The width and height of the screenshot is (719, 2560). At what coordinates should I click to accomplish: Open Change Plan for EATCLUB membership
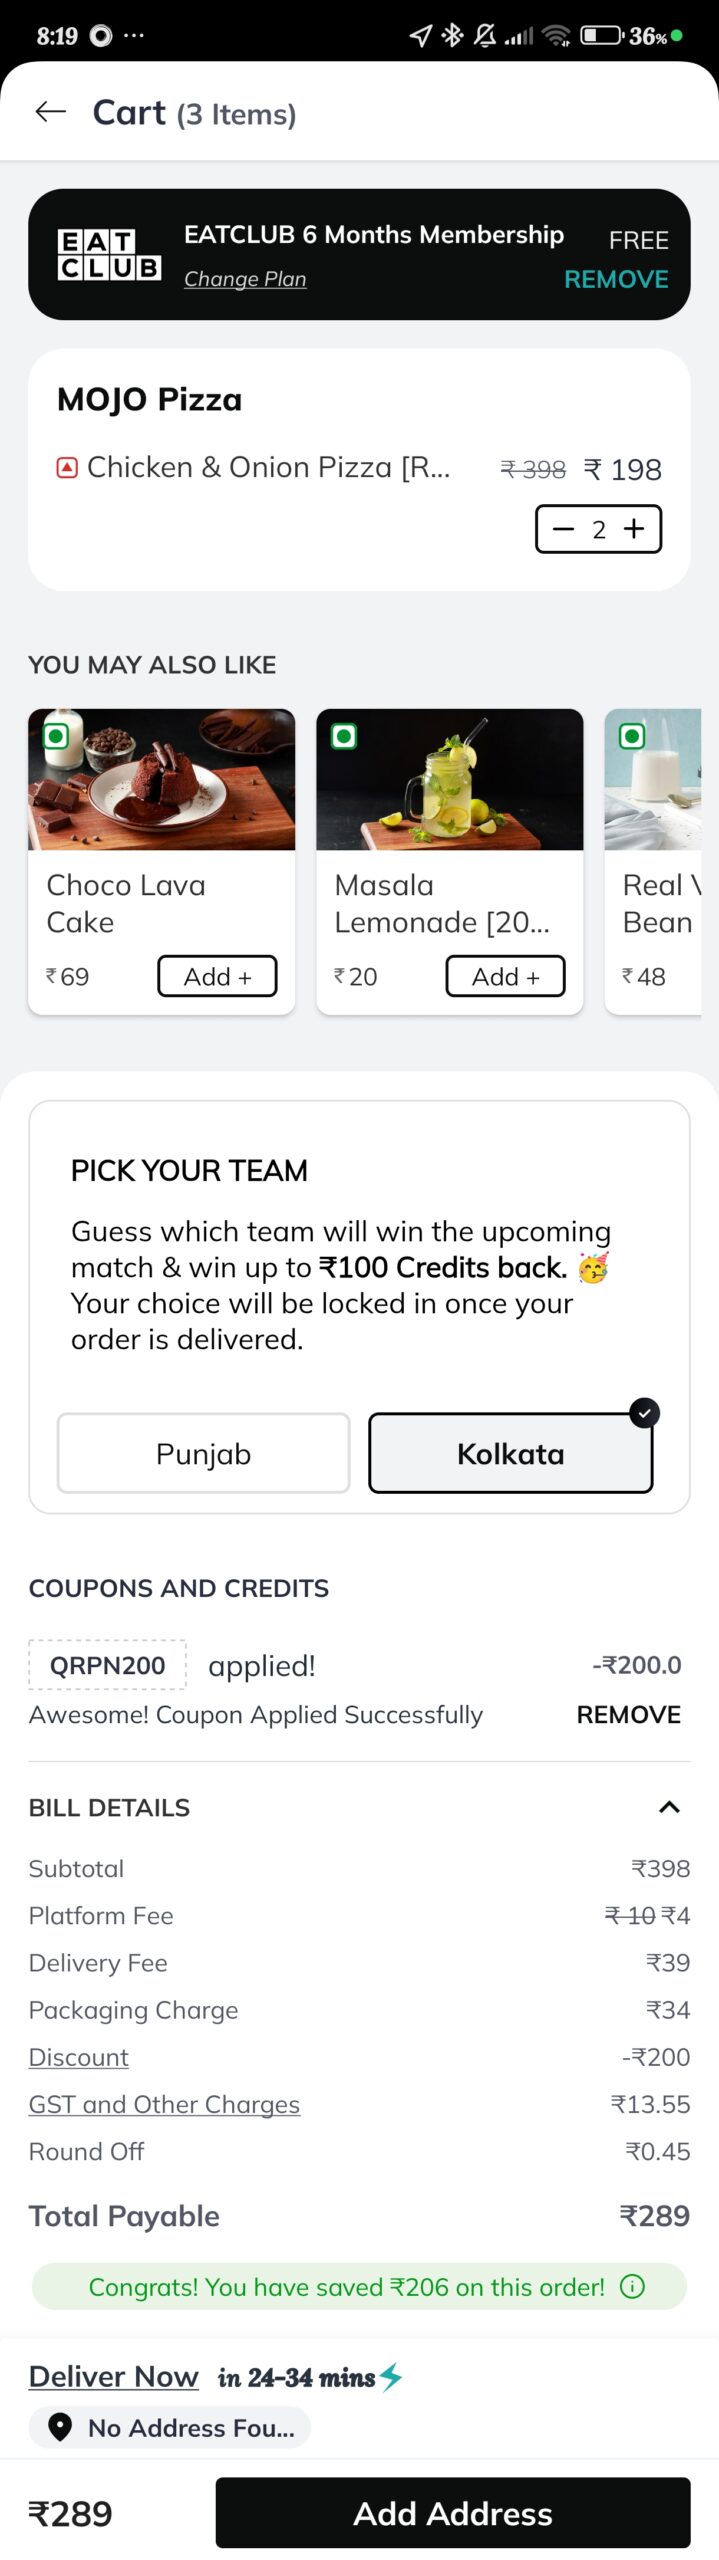(245, 279)
